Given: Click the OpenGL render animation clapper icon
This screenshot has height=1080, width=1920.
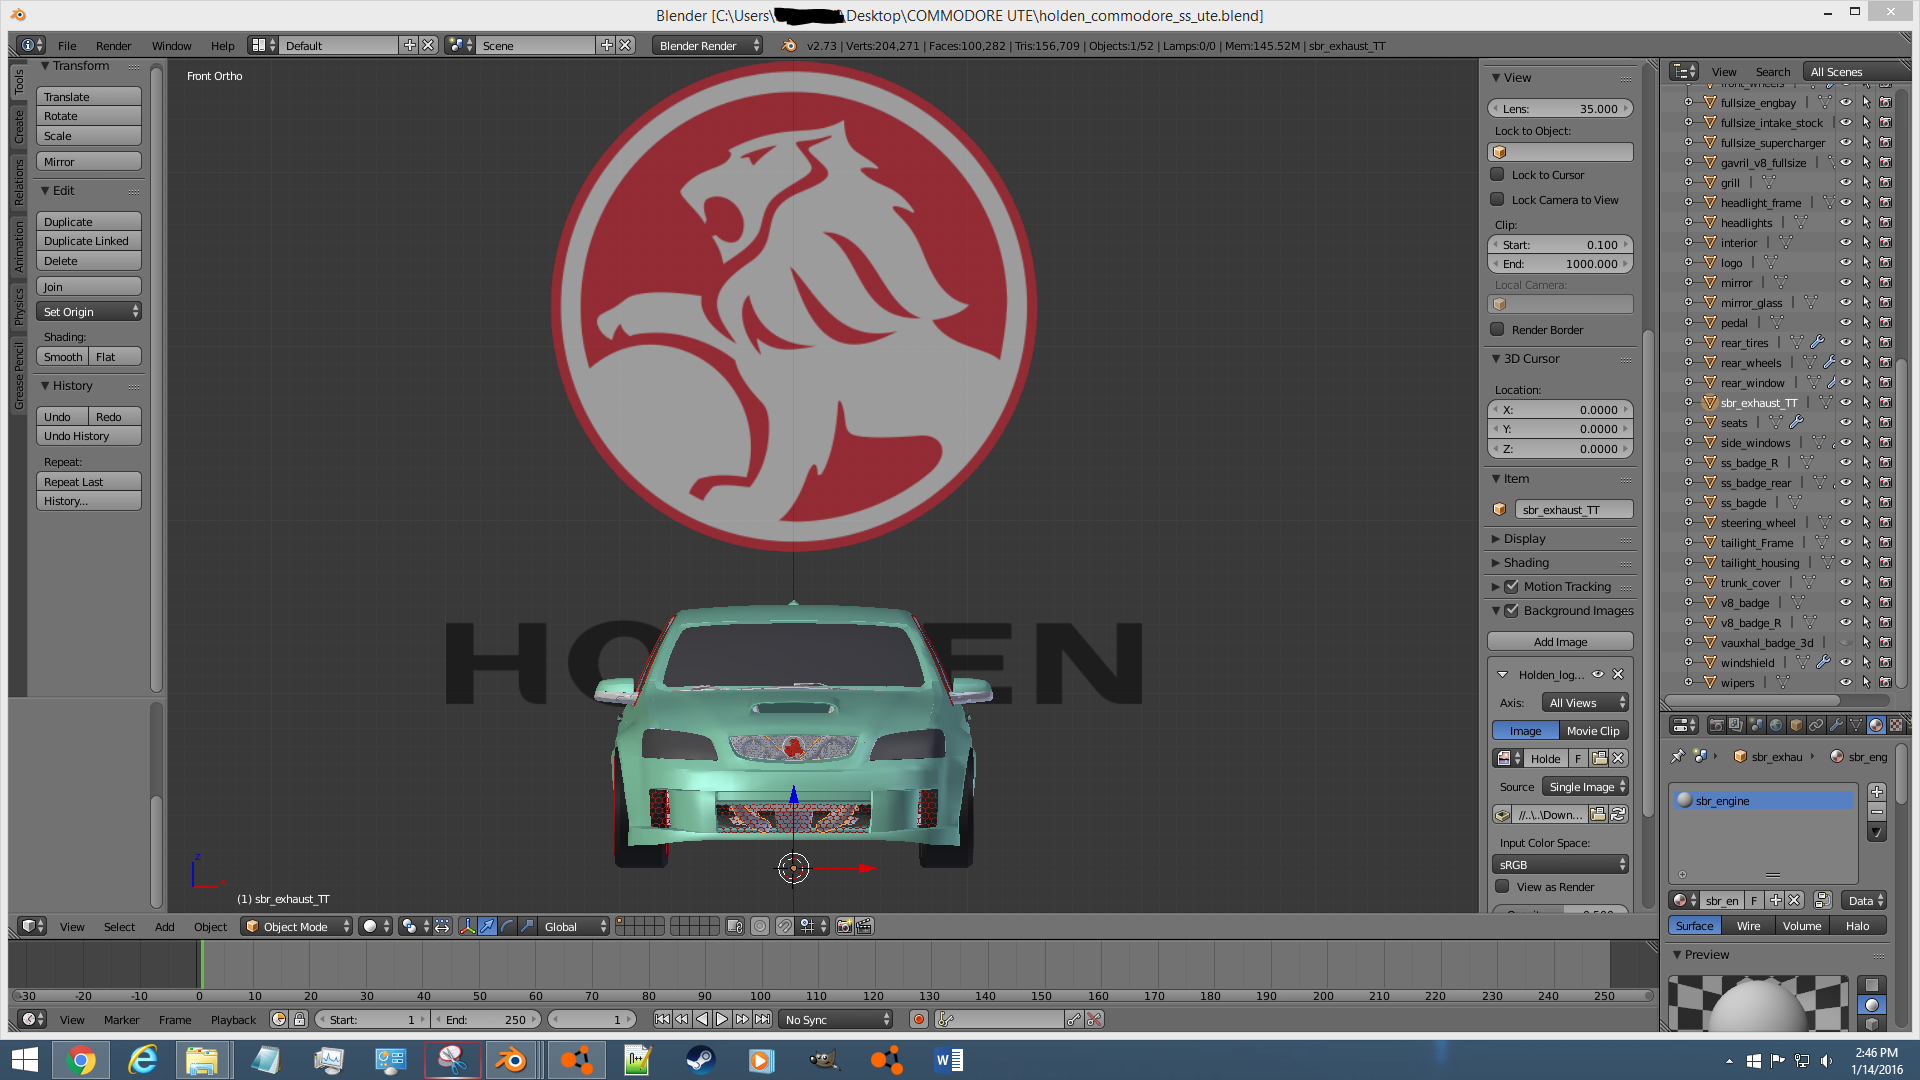Looking at the screenshot, I should [x=864, y=927].
